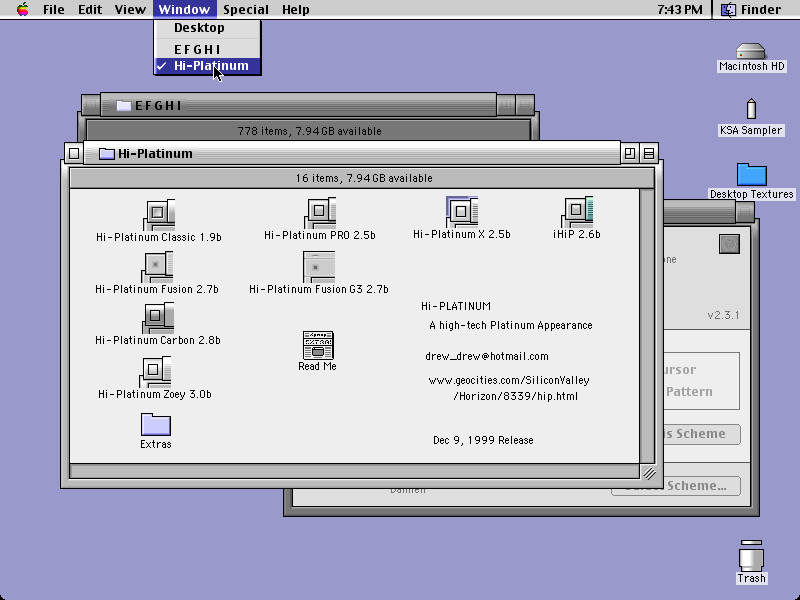
Task: Click the '/Horizon/8339/hip.html' label
Action: [x=515, y=396]
